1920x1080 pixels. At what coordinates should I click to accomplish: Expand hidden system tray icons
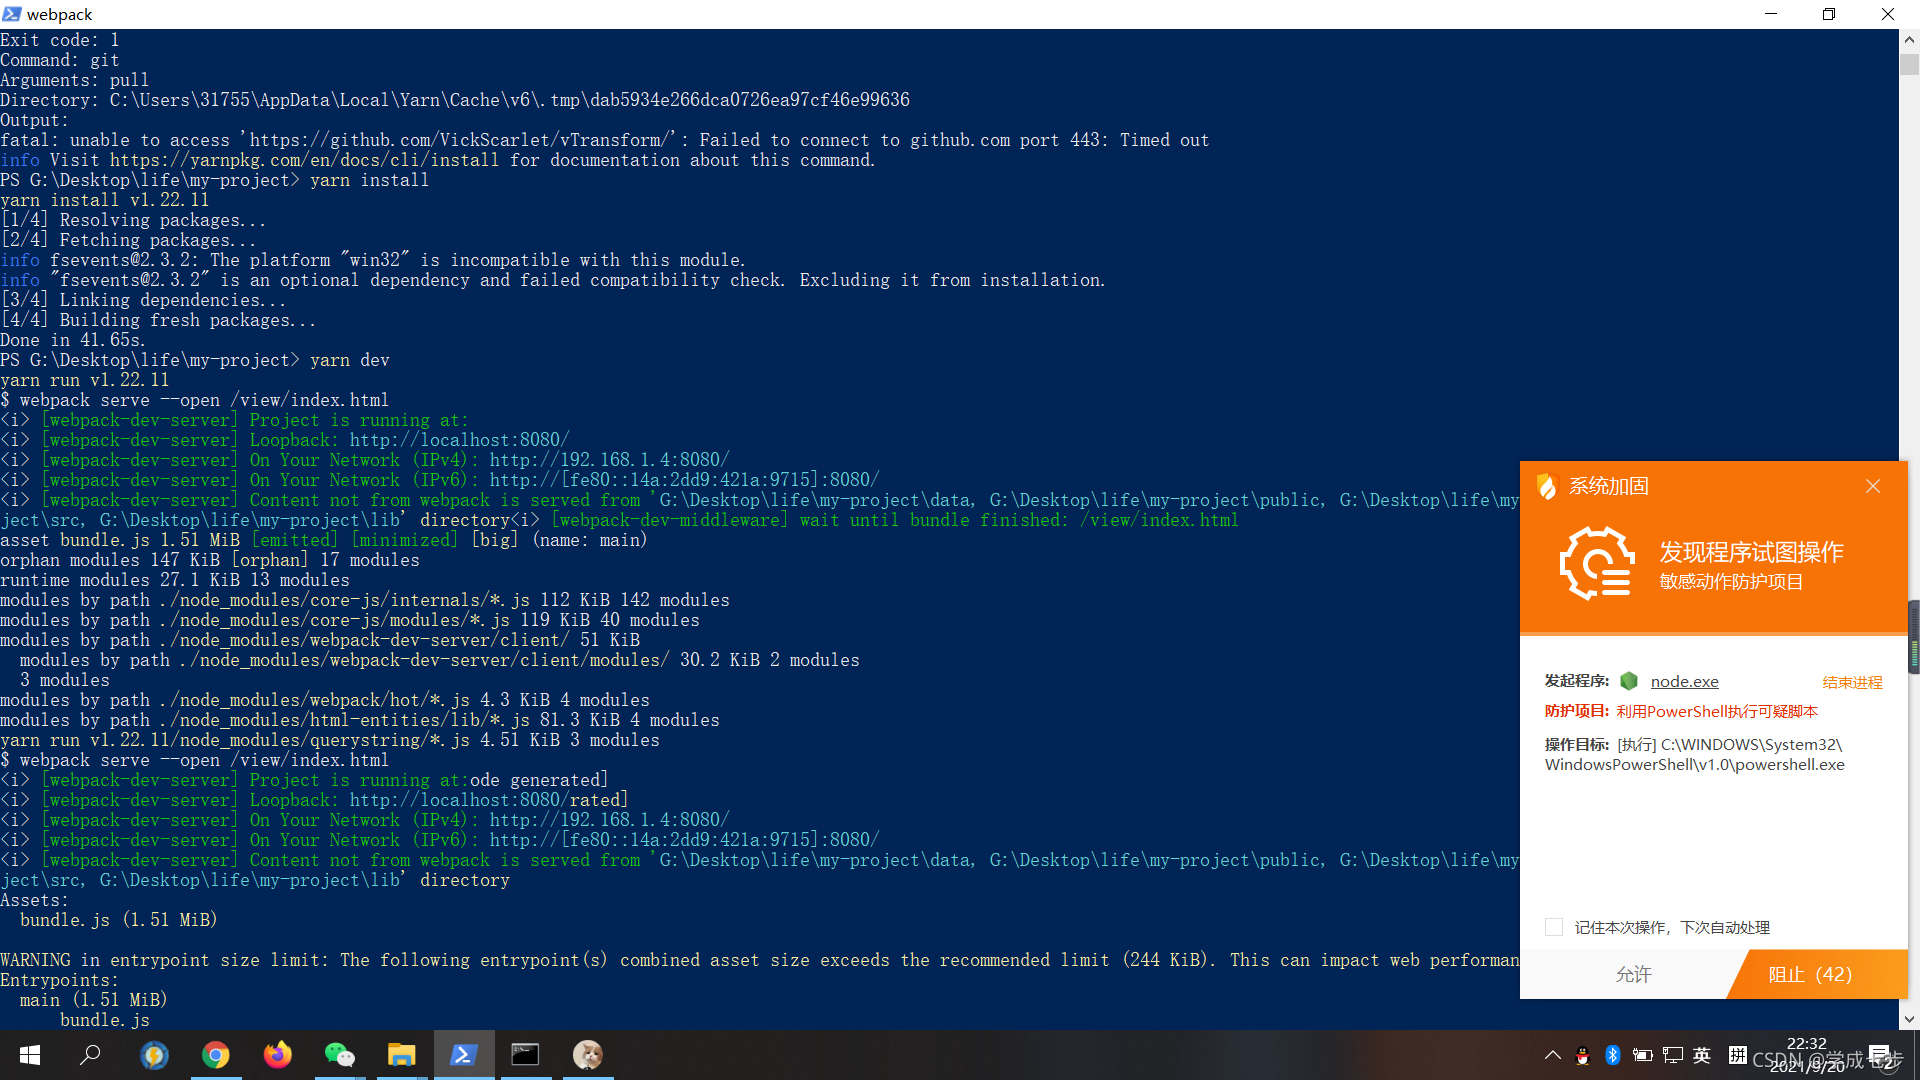tap(1552, 1055)
